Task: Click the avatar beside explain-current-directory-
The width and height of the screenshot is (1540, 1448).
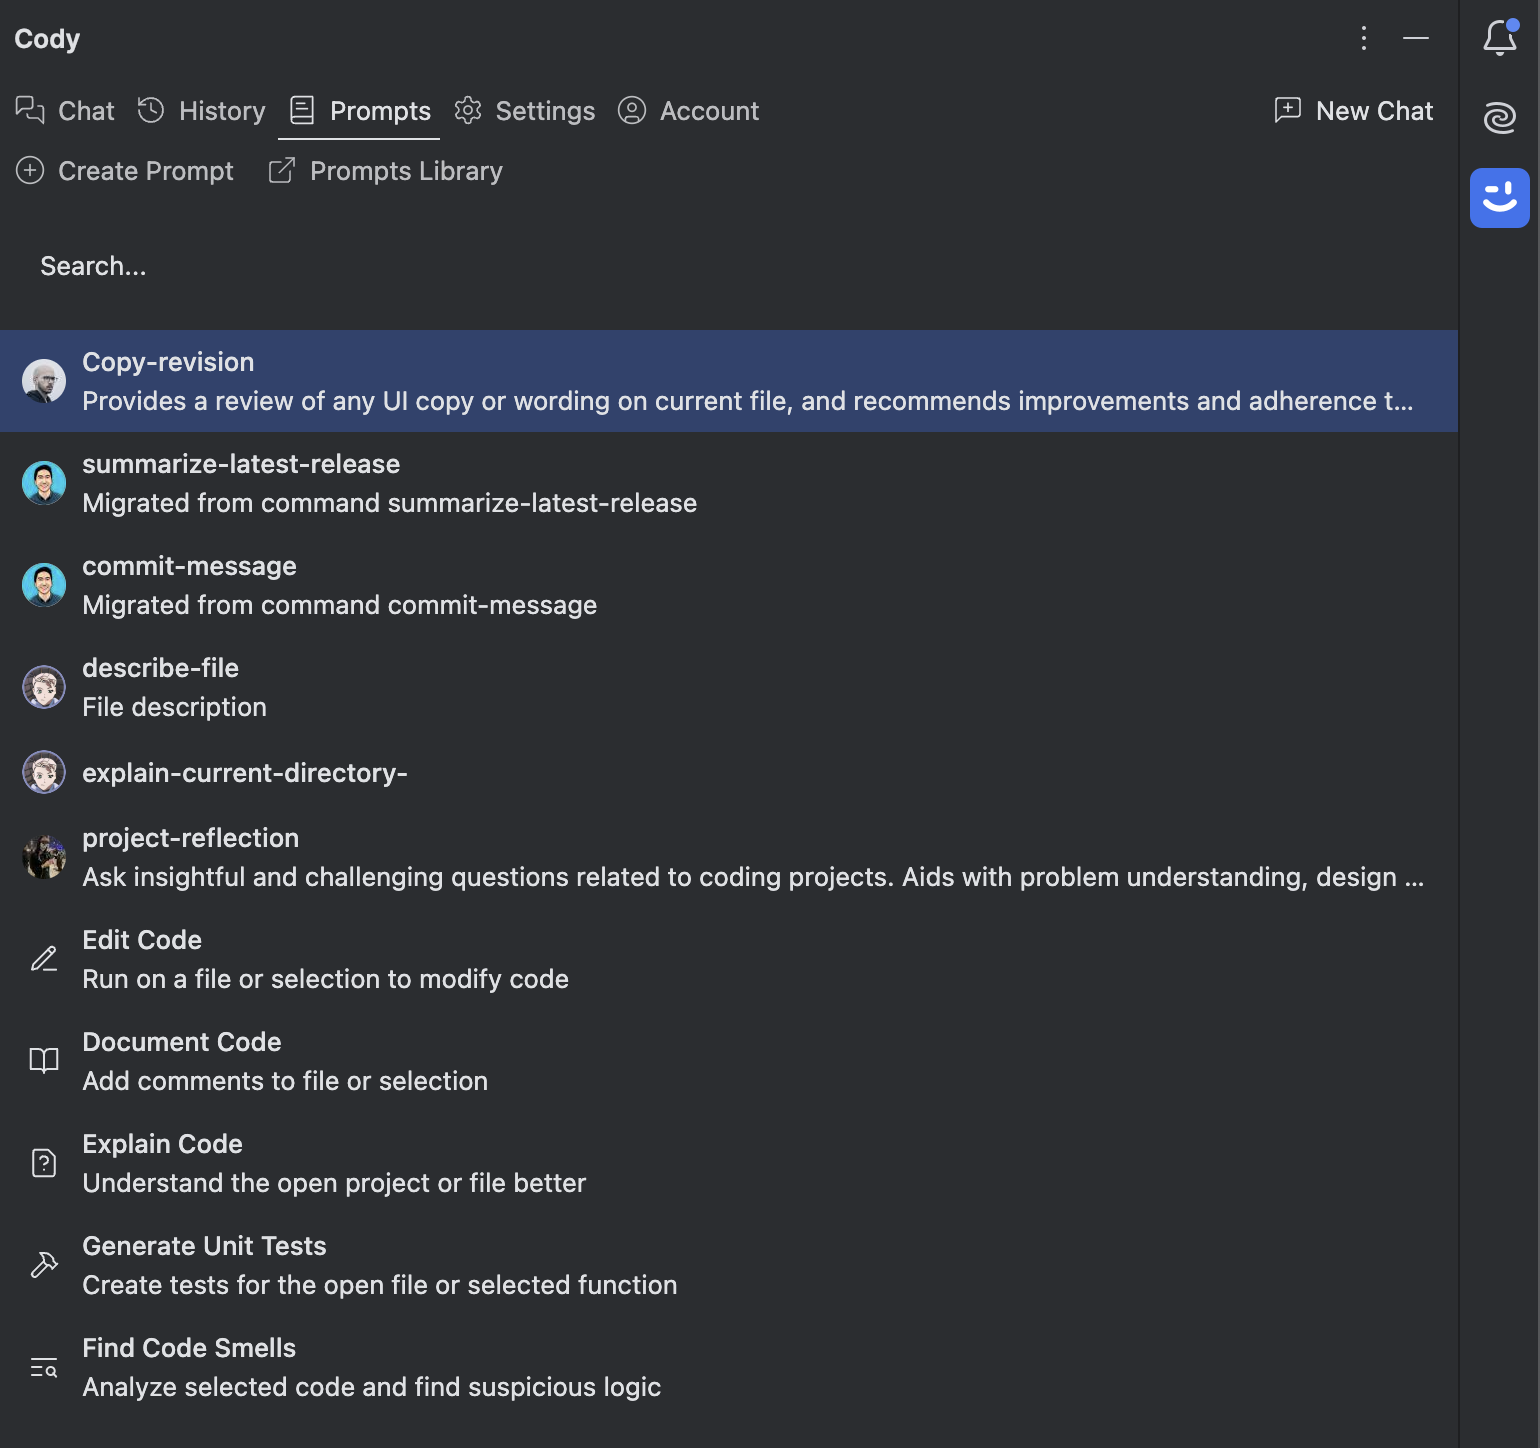Action: point(44,772)
